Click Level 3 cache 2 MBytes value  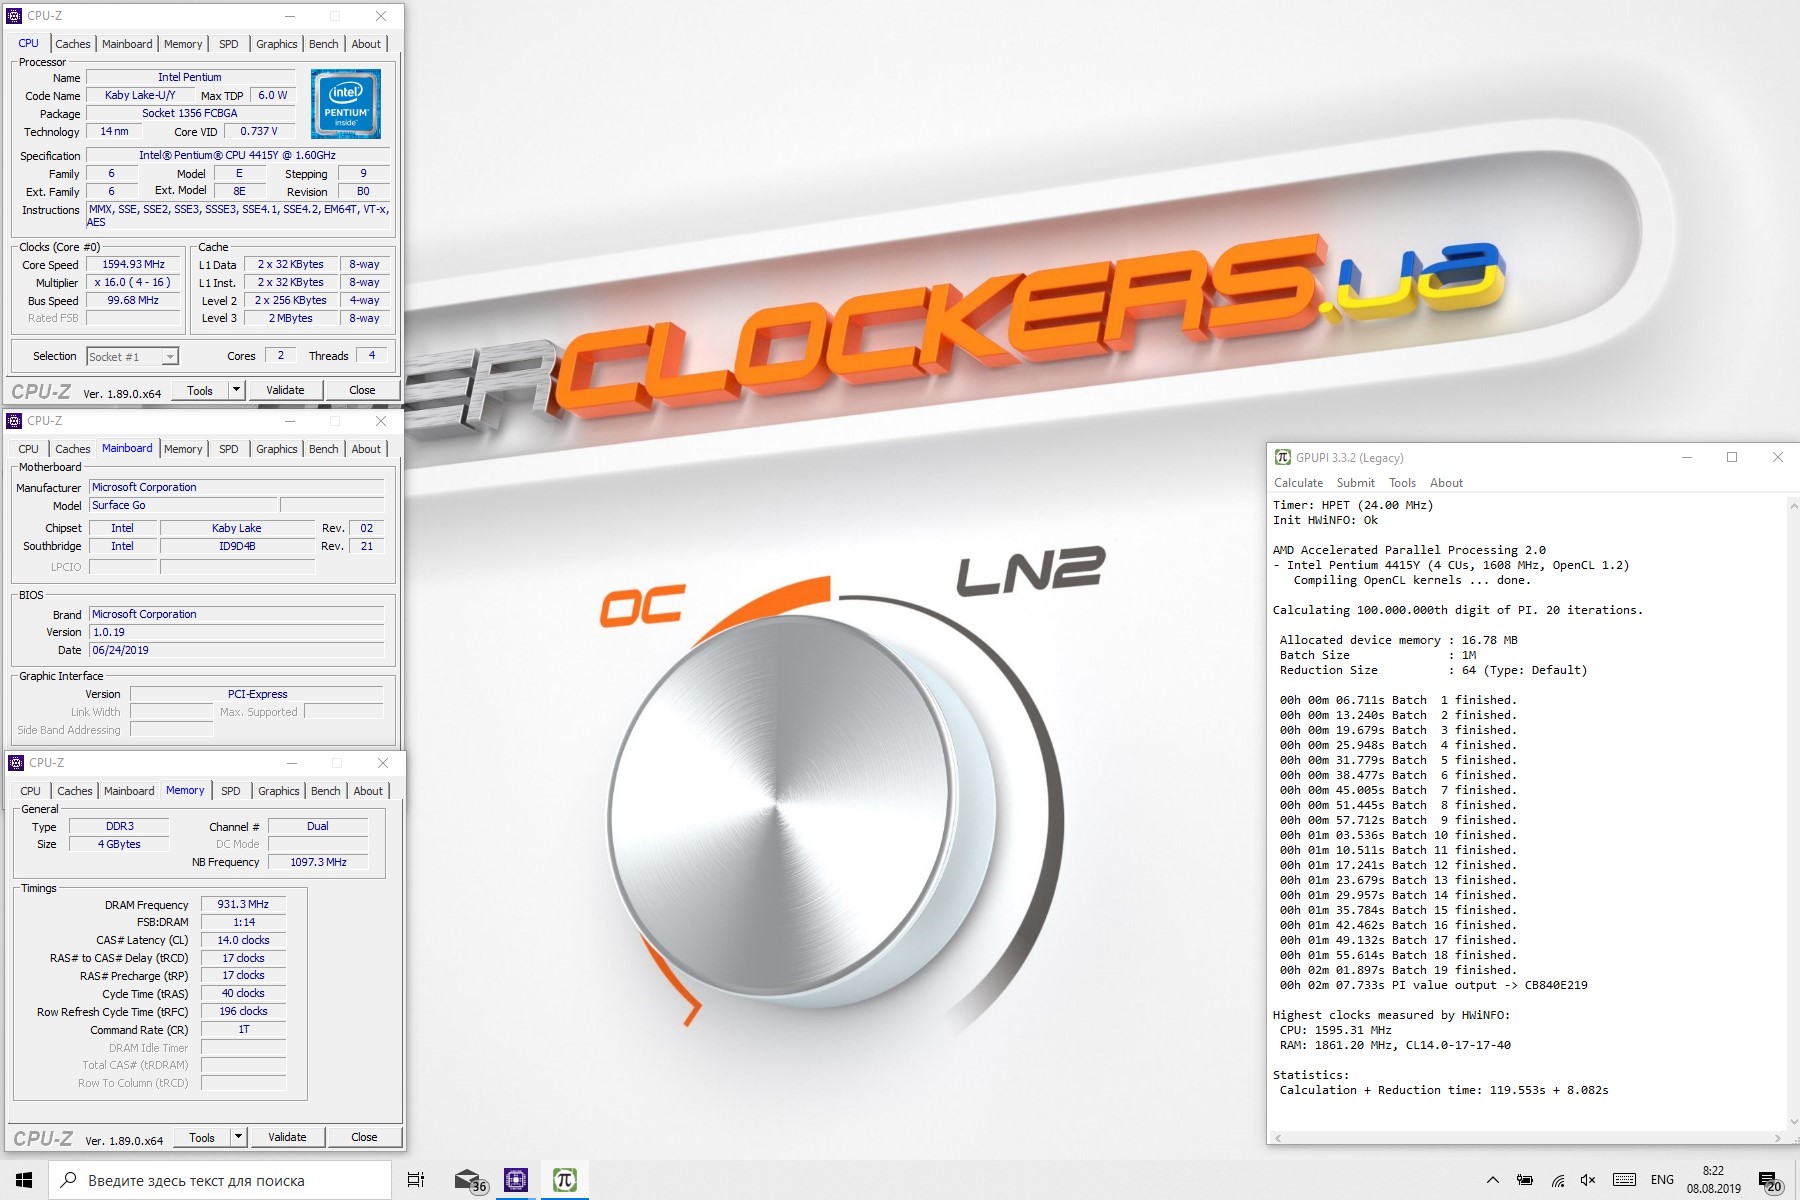[x=290, y=318]
